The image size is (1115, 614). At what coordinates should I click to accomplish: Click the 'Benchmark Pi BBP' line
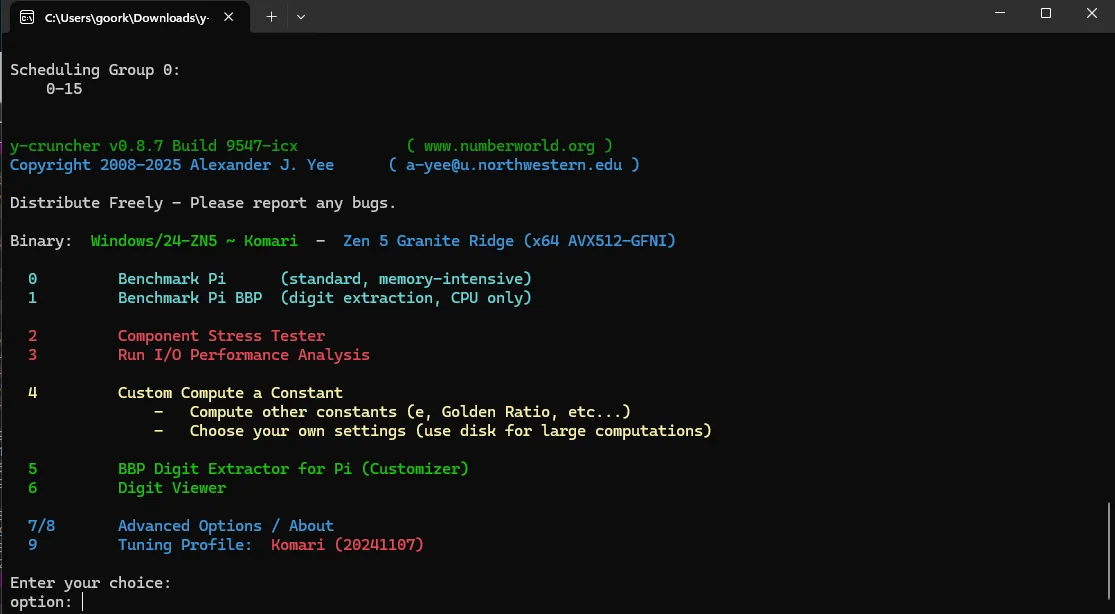324,298
